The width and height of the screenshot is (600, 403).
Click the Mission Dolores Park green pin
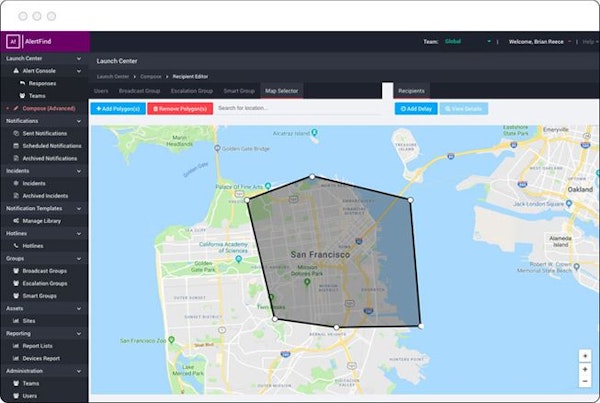click(307, 282)
